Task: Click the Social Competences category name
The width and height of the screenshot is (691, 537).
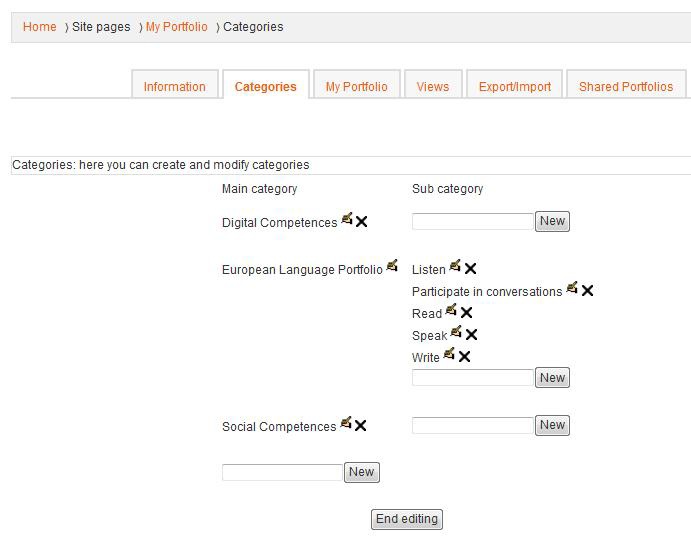Action: [279, 426]
